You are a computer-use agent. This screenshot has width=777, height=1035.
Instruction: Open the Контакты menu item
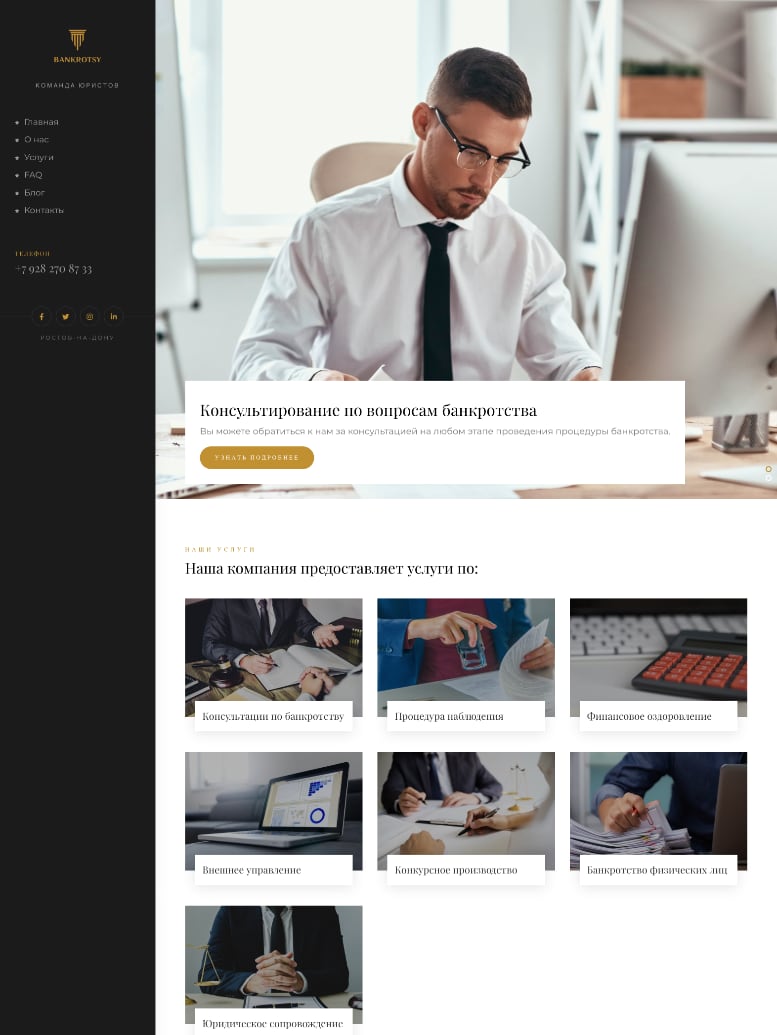click(44, 210)
